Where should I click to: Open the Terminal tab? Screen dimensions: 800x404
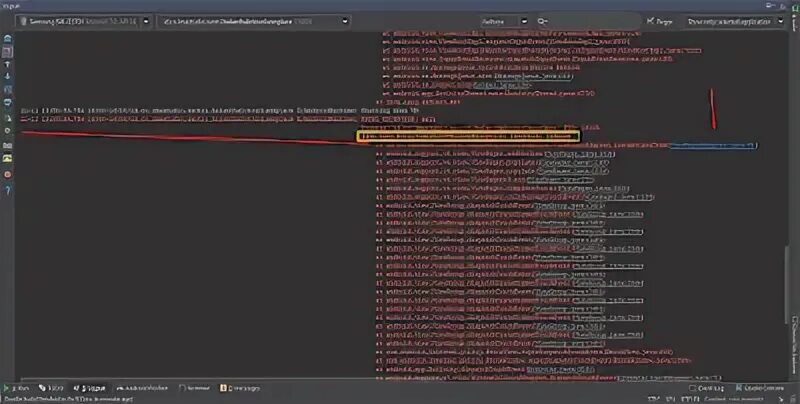[194, 388]
